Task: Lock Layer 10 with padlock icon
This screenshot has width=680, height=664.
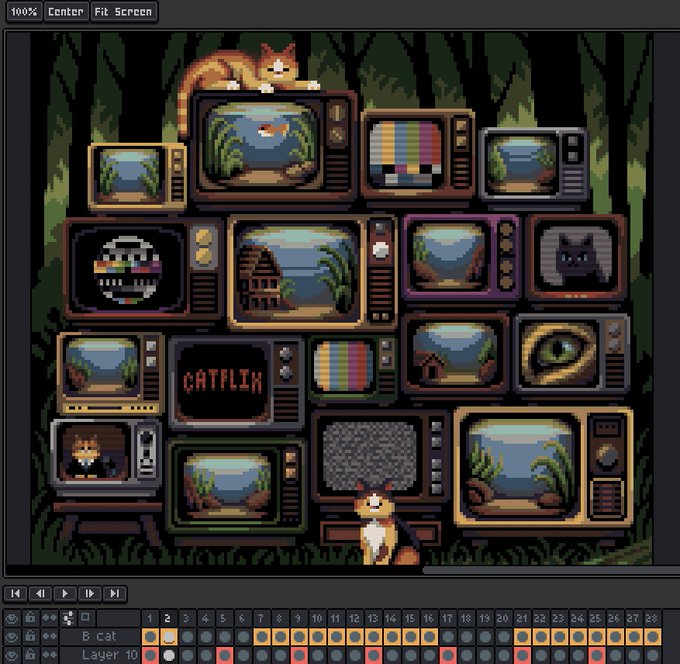Action: point(30,655)
